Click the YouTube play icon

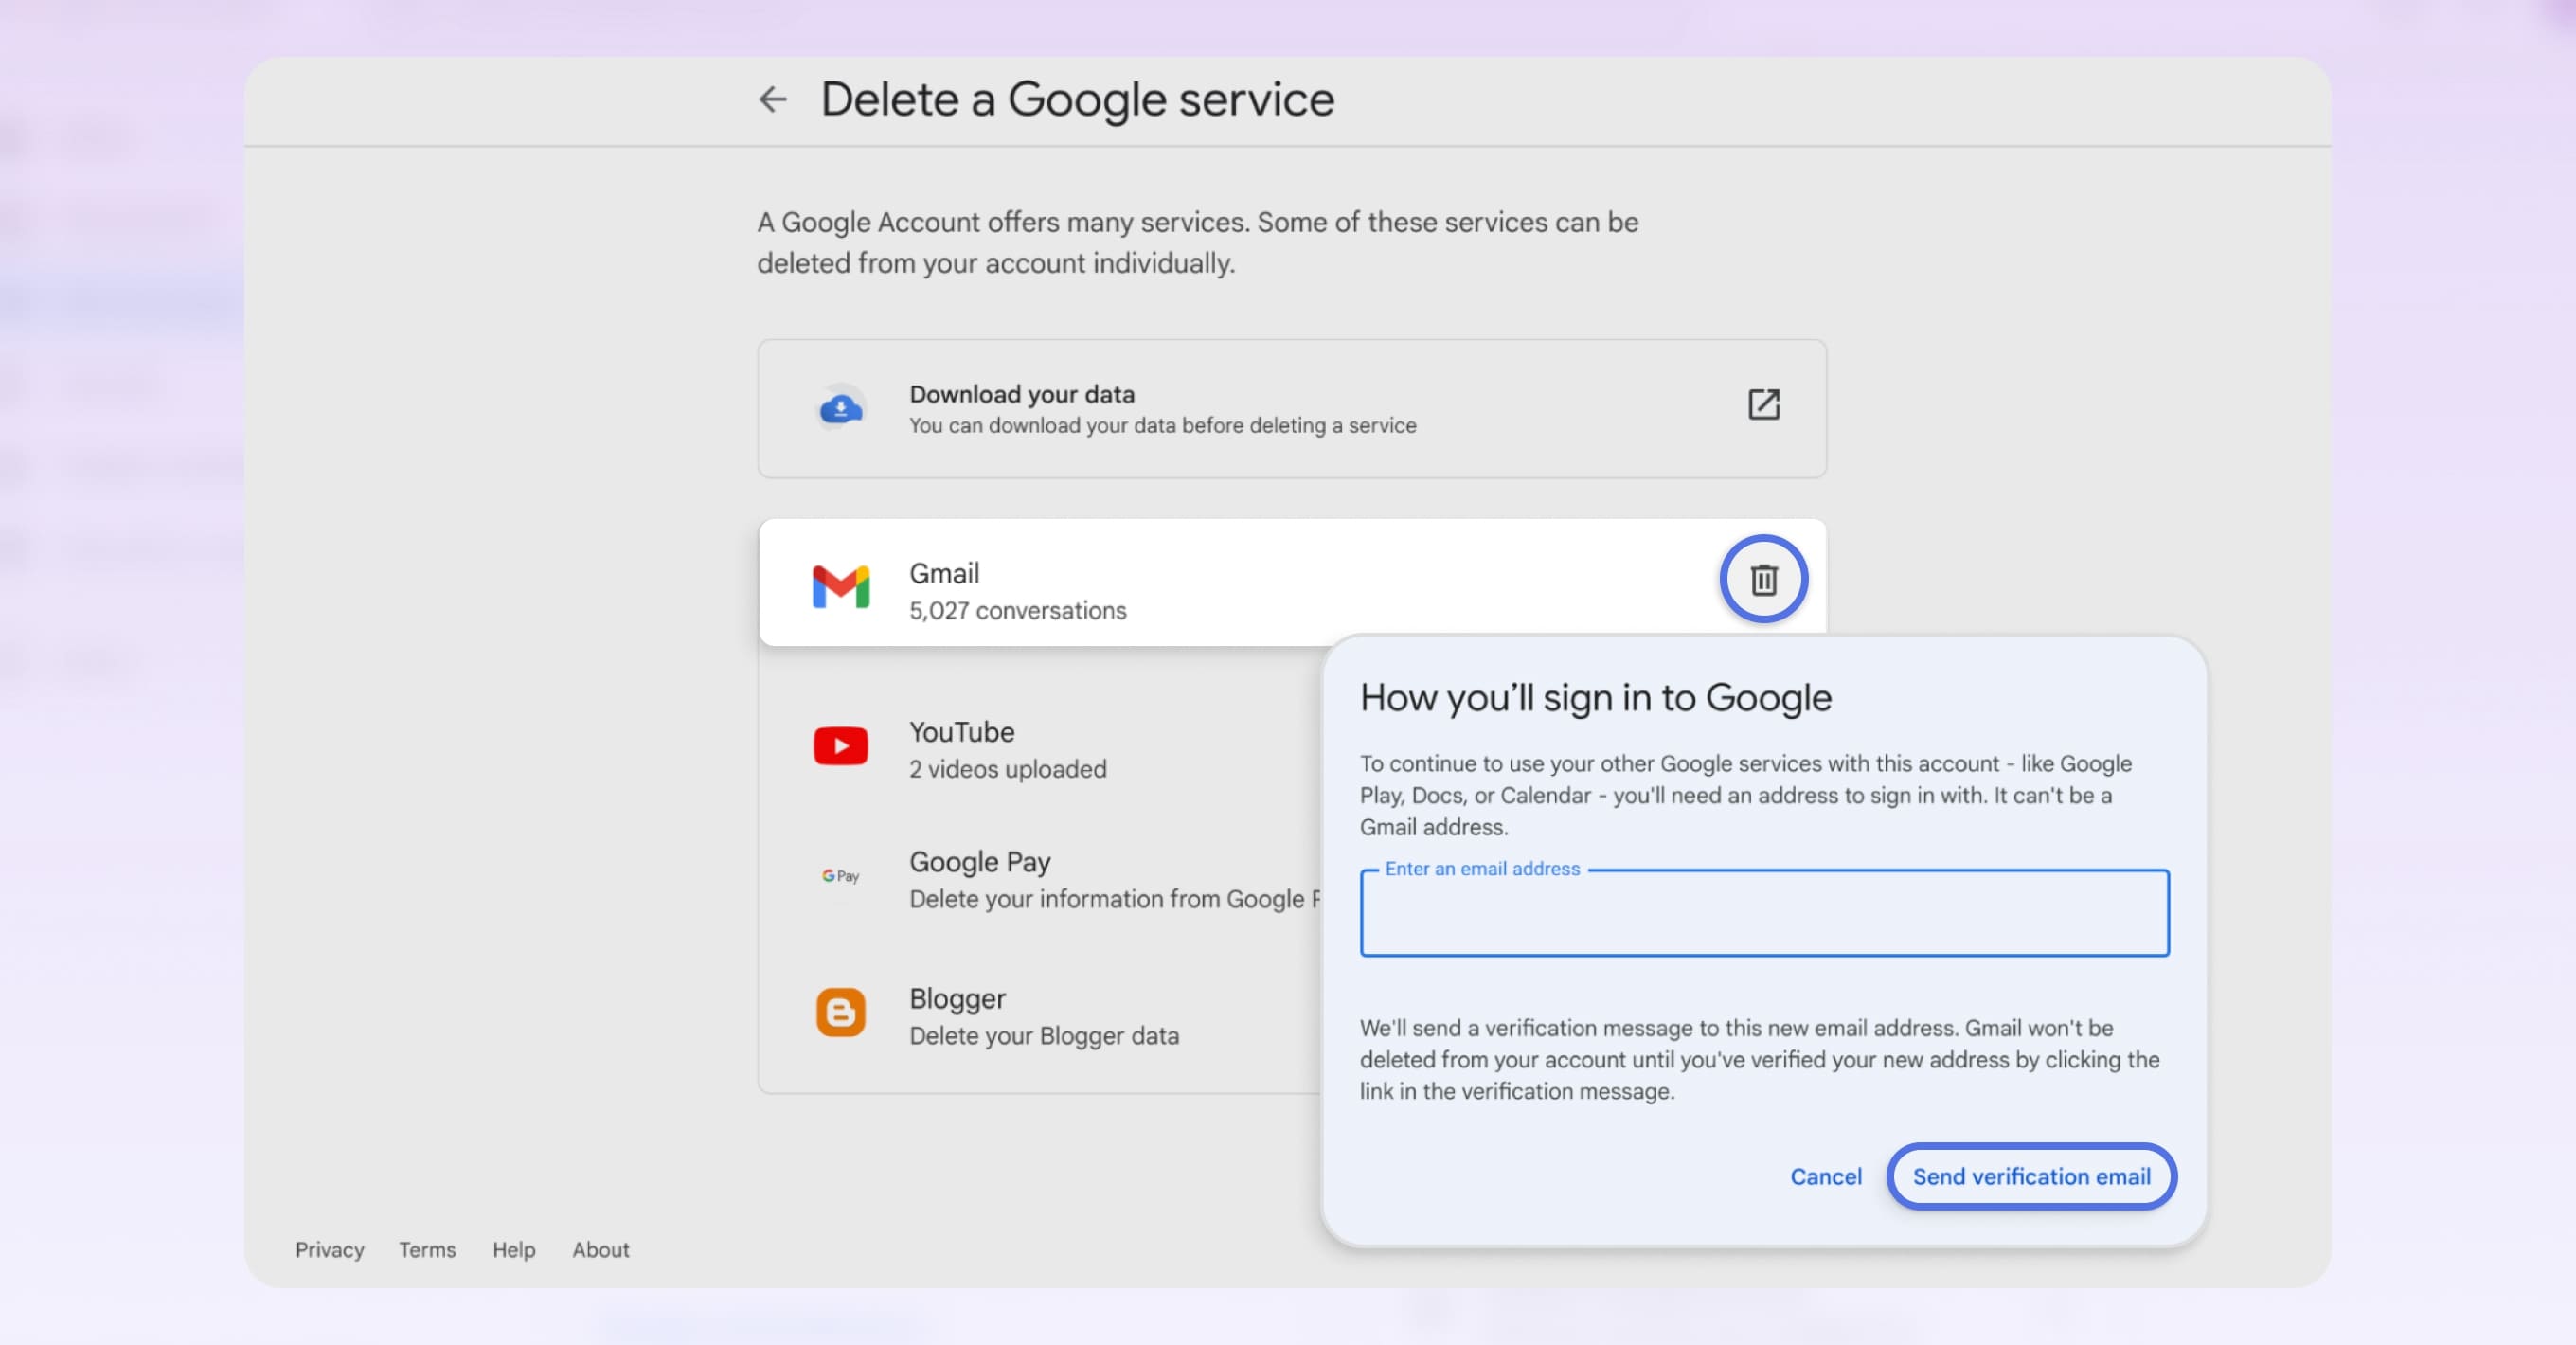[840, 745]
